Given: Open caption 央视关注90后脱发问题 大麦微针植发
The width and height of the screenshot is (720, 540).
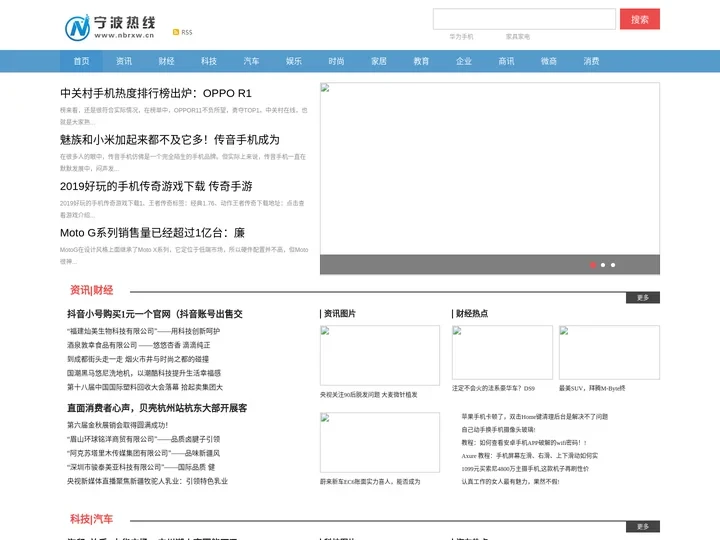Looking at the screenshot, I should pyautogui.click(x=369, y=394).
